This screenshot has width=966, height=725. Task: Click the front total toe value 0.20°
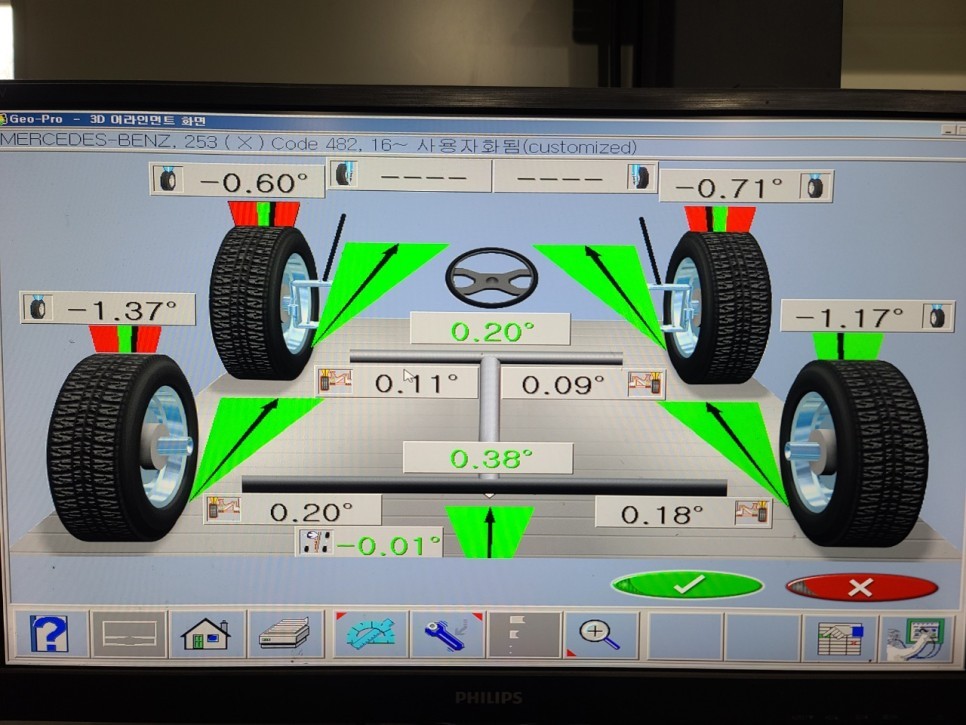point(489,330)
